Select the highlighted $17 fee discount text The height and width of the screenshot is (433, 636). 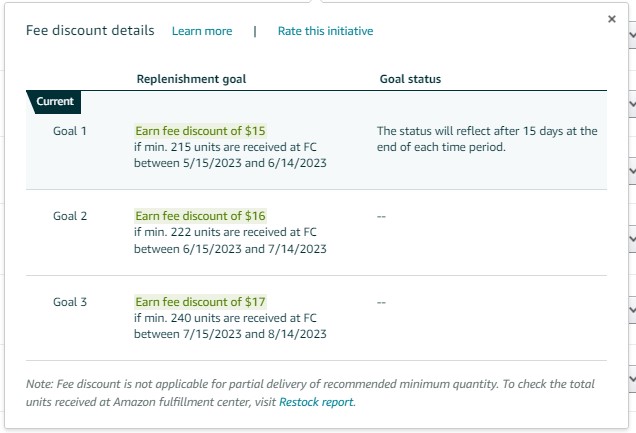point(200,302)
